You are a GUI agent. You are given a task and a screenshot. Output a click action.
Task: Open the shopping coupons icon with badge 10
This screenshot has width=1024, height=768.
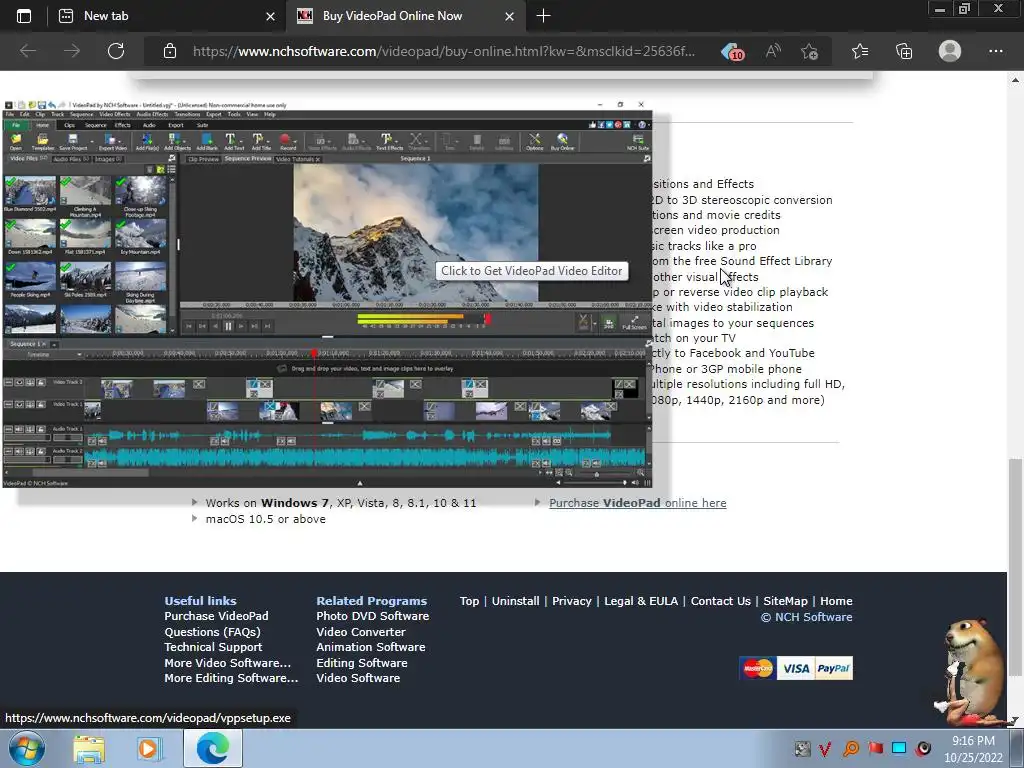[x=733, y=52]
